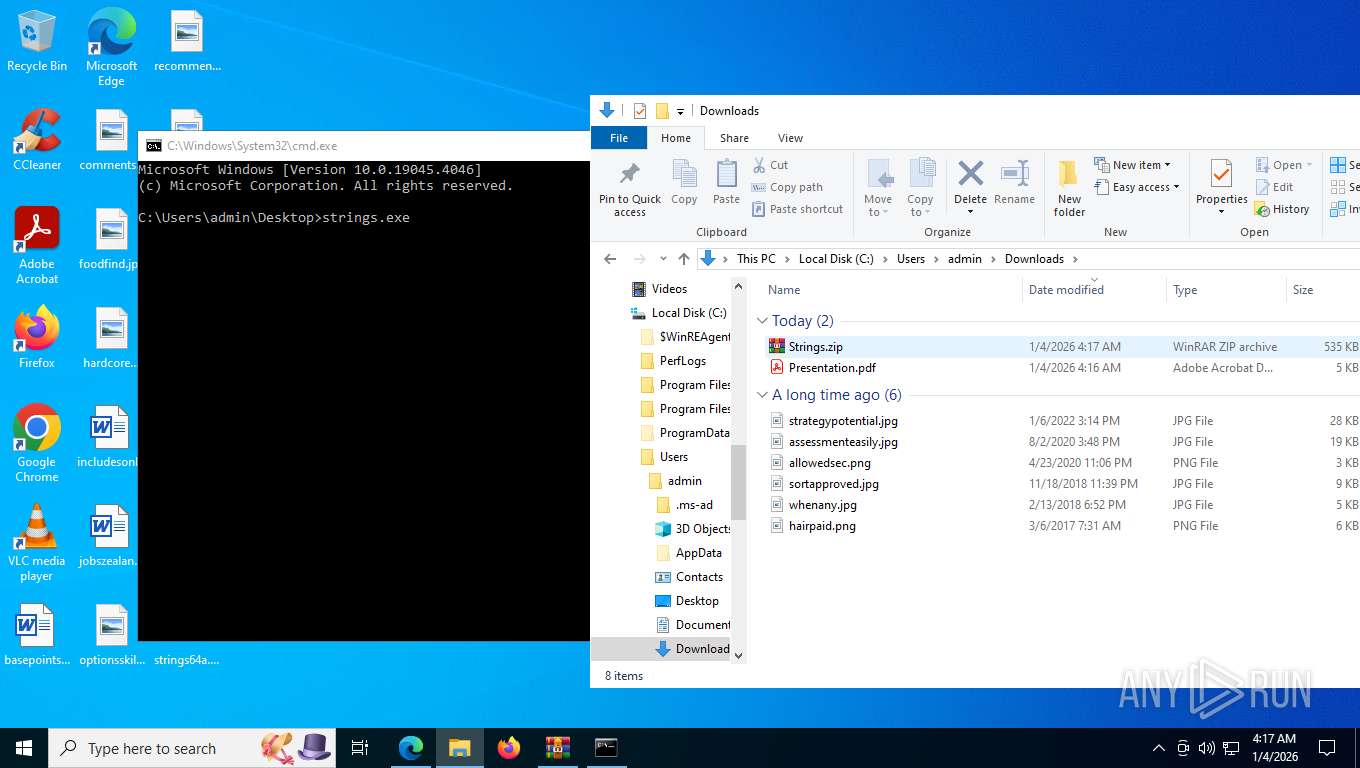Switch to the Home tab
The height and width of the screenshot is (768, 1360).
[x=676, y=138]
